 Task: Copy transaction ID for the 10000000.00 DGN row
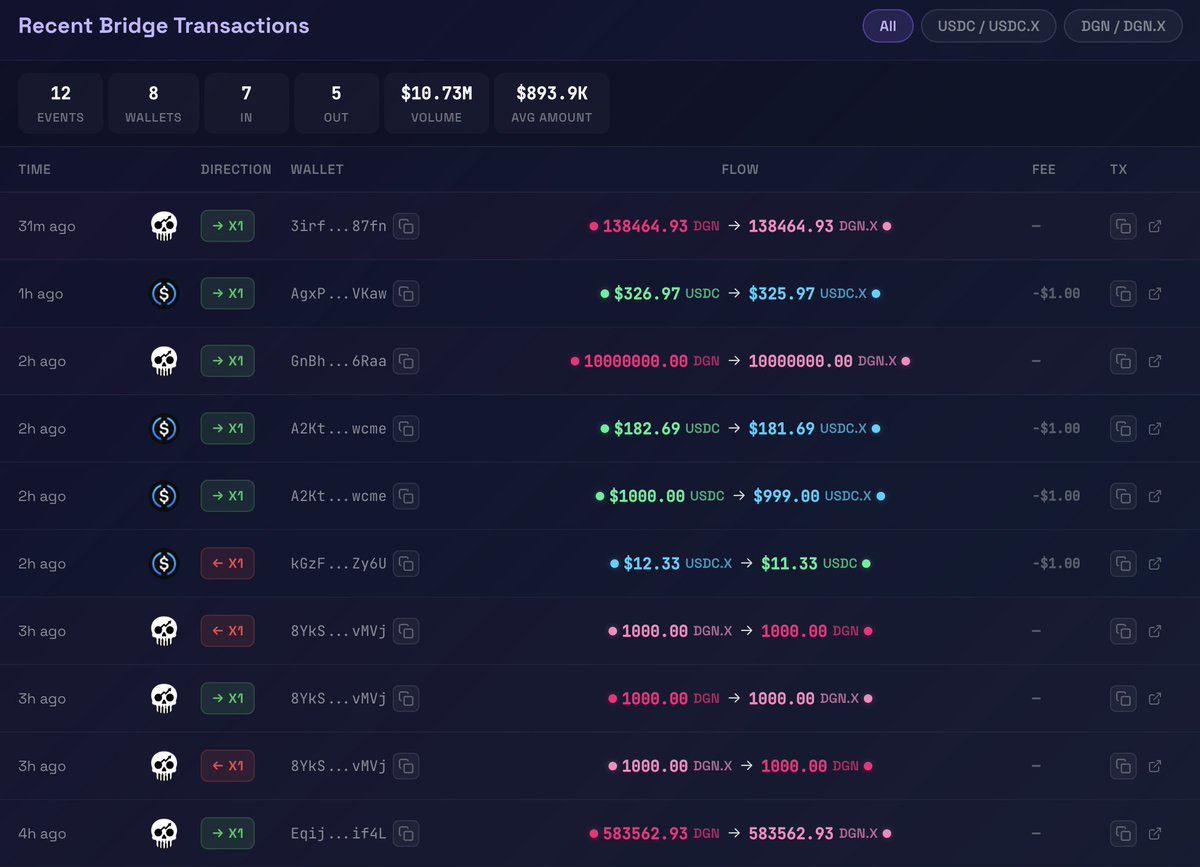pos(1123,361)
